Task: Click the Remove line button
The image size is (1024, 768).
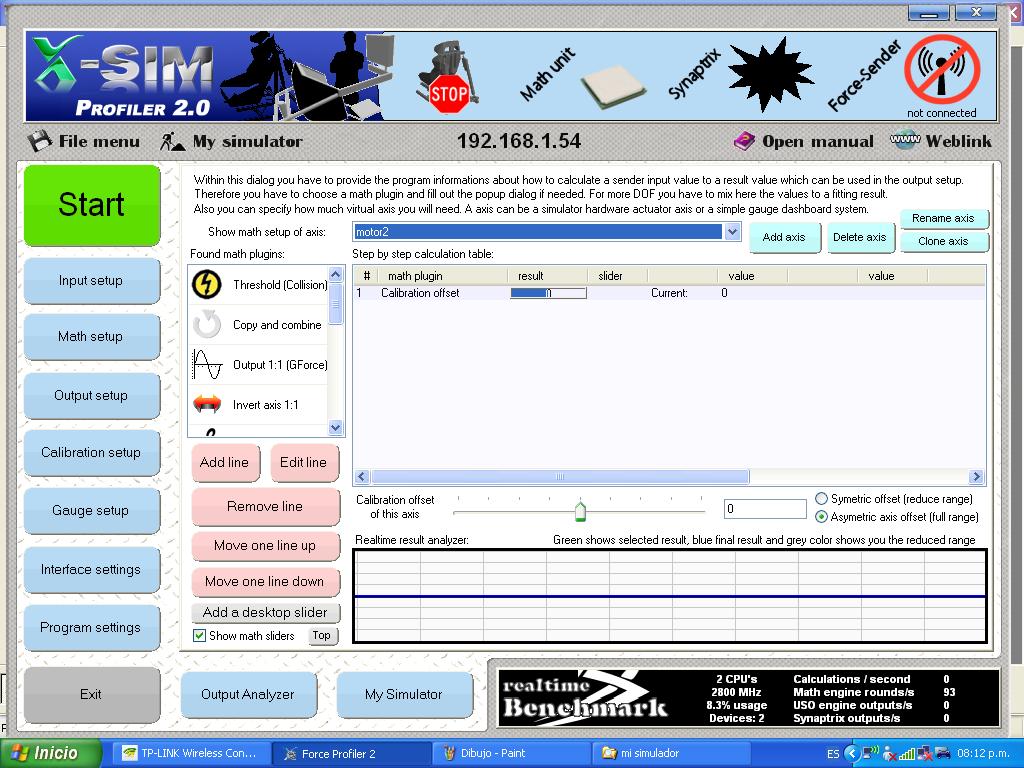Action: (x=266, y=507)
